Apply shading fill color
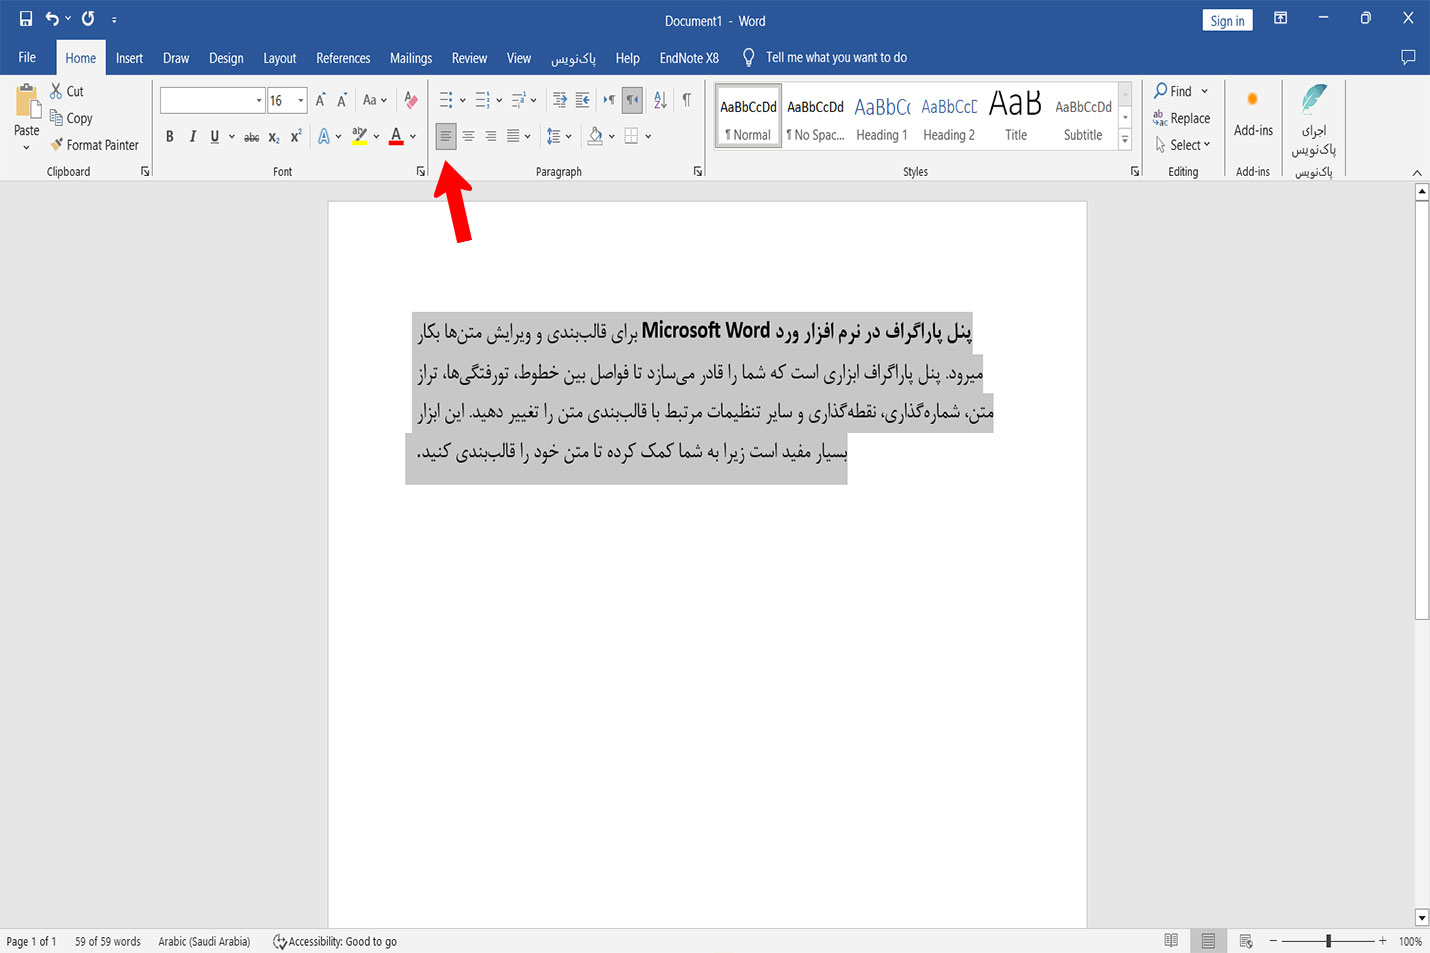This screenshot has width=1430, height=953. (x=595, y=136)
